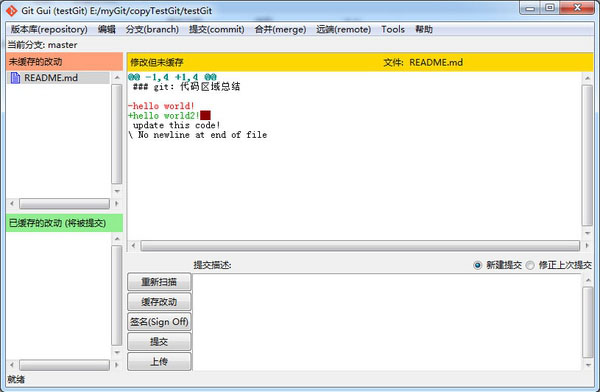Open the 分支(branch) menu
The width and height of the screenshot is (600, 392).
pyautogui.click(x=152, y=29)
